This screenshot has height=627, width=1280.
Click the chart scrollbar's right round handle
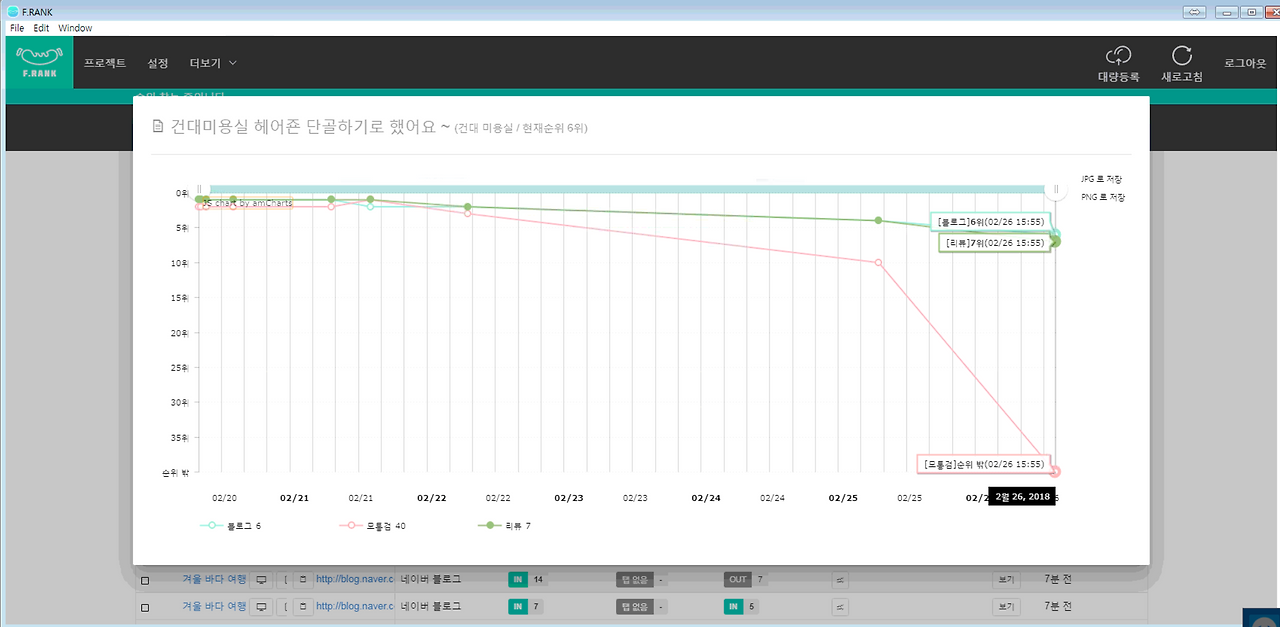pos(1056,189)
